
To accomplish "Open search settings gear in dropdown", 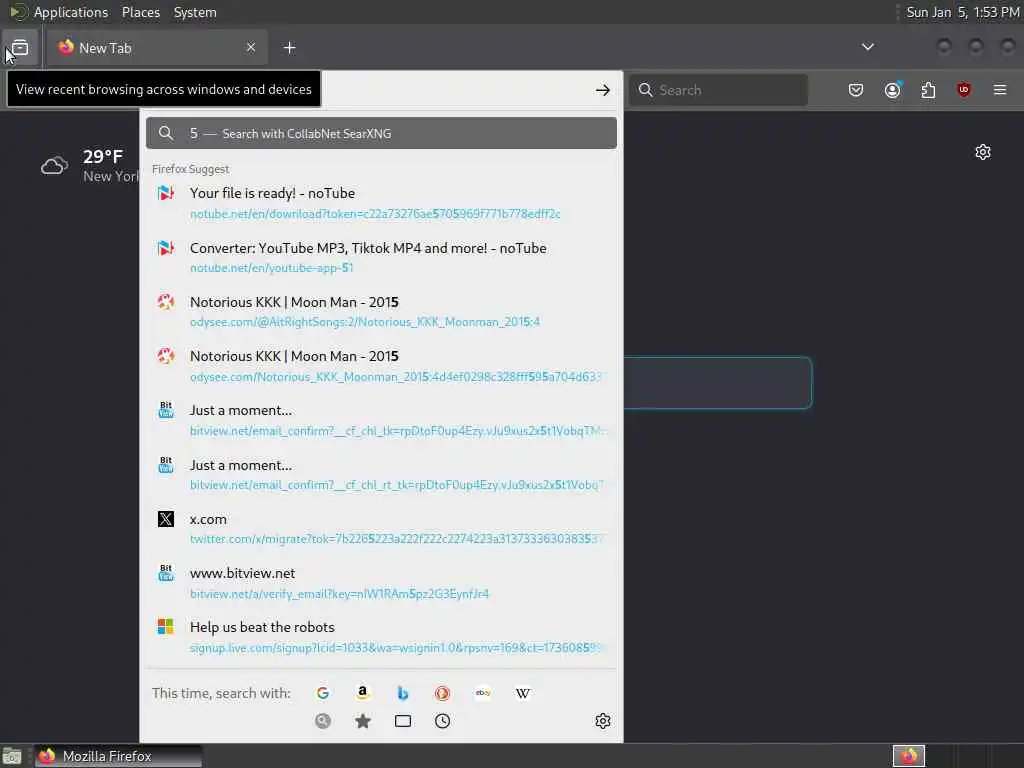I will [603, 721].
